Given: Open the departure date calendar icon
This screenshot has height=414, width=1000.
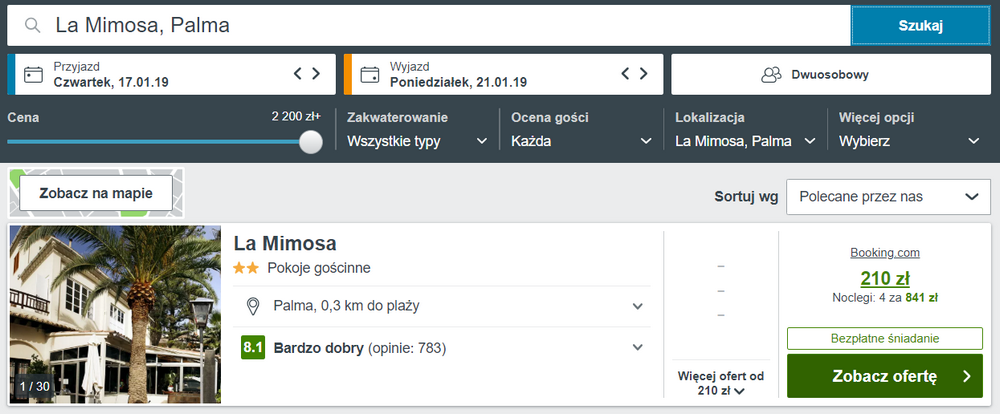Looking at the screenshot, I should click(x=369, y=75).
